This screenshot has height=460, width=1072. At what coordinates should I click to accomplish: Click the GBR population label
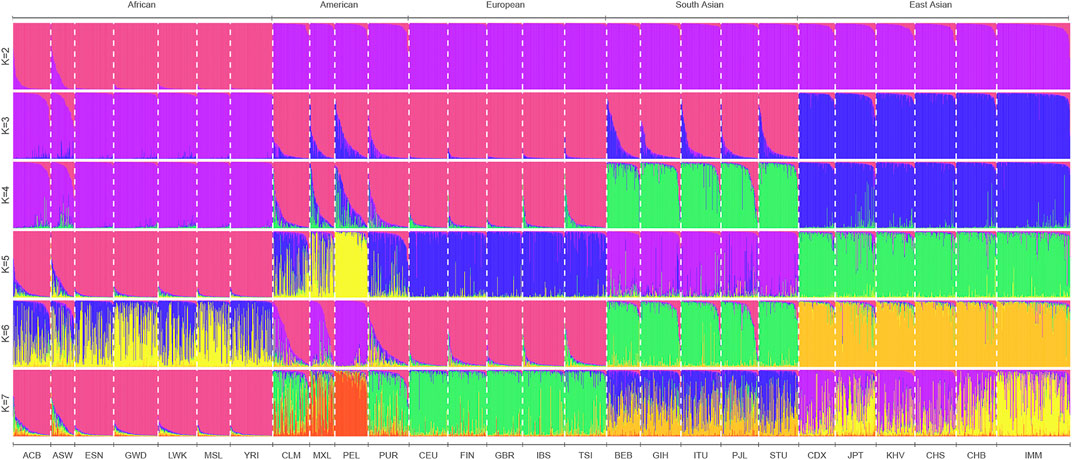pos(504,454)
